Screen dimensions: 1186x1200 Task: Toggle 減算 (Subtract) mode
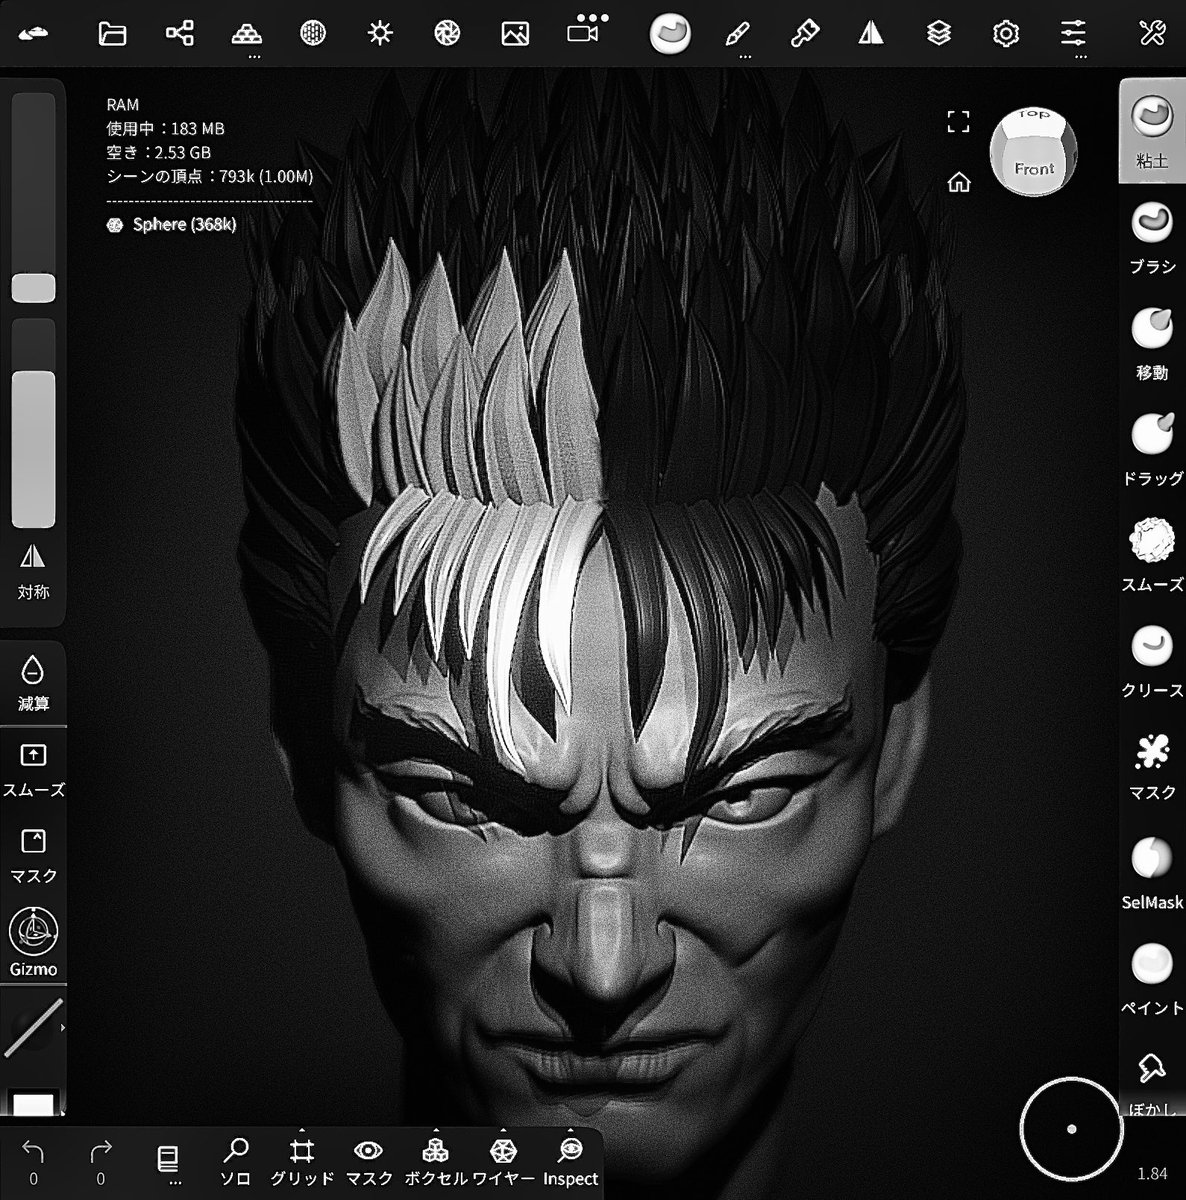click(33, 683)
